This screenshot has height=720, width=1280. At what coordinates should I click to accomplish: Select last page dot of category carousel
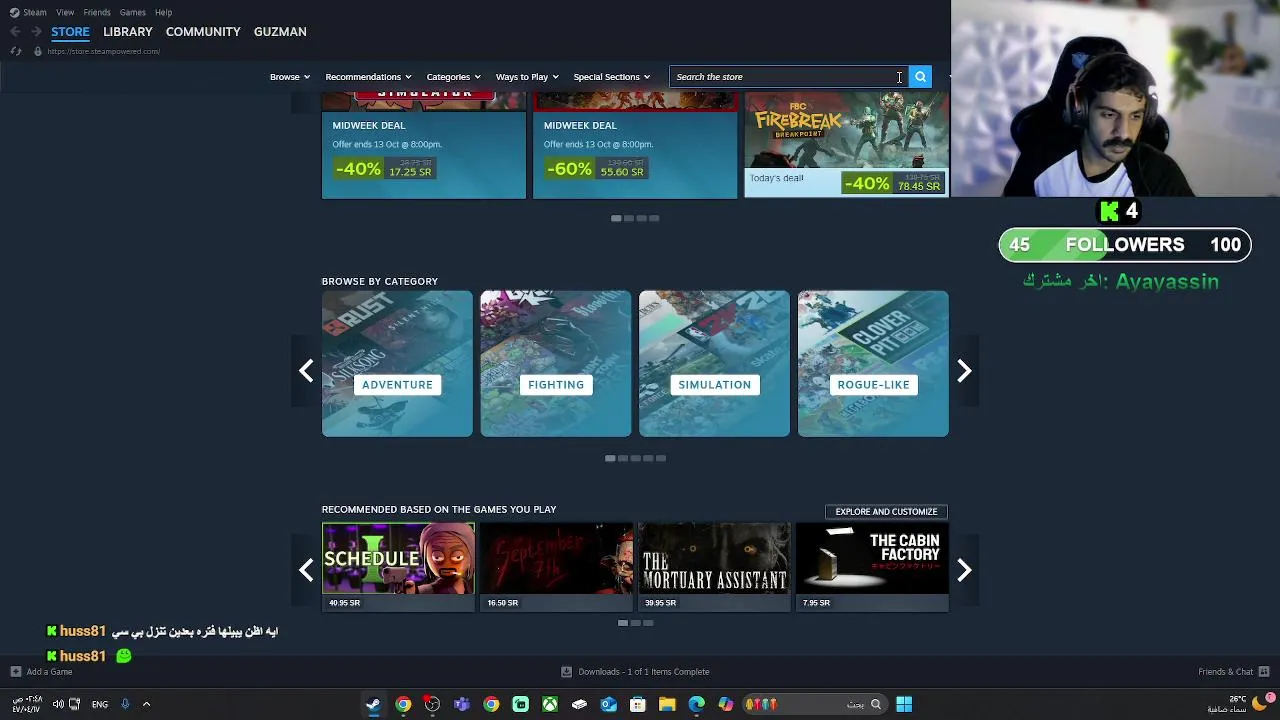[661, 458]
